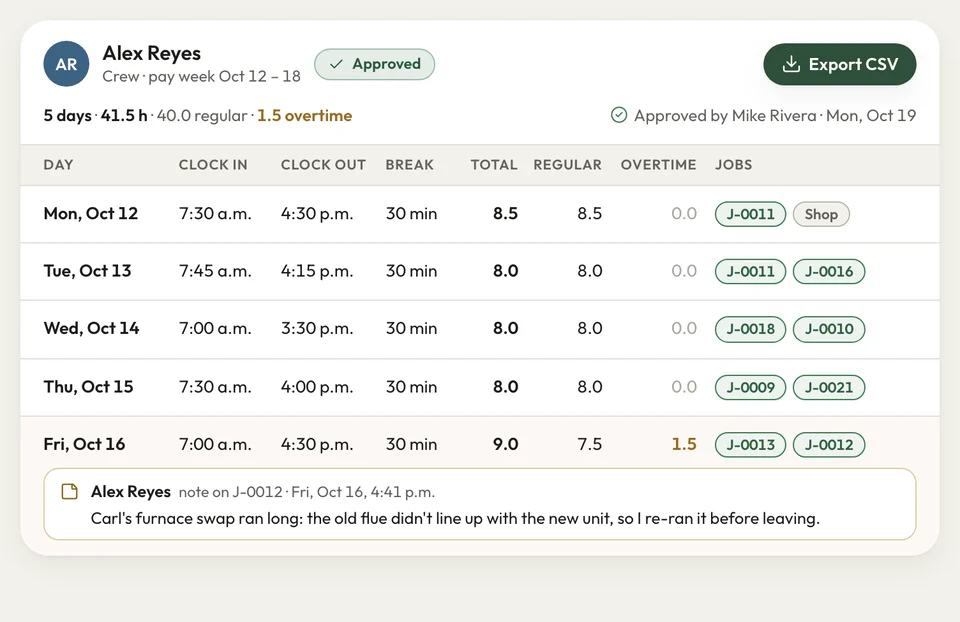Click the Approved status badge
This screenshot has width=960, height=622.
pos(375,64)
